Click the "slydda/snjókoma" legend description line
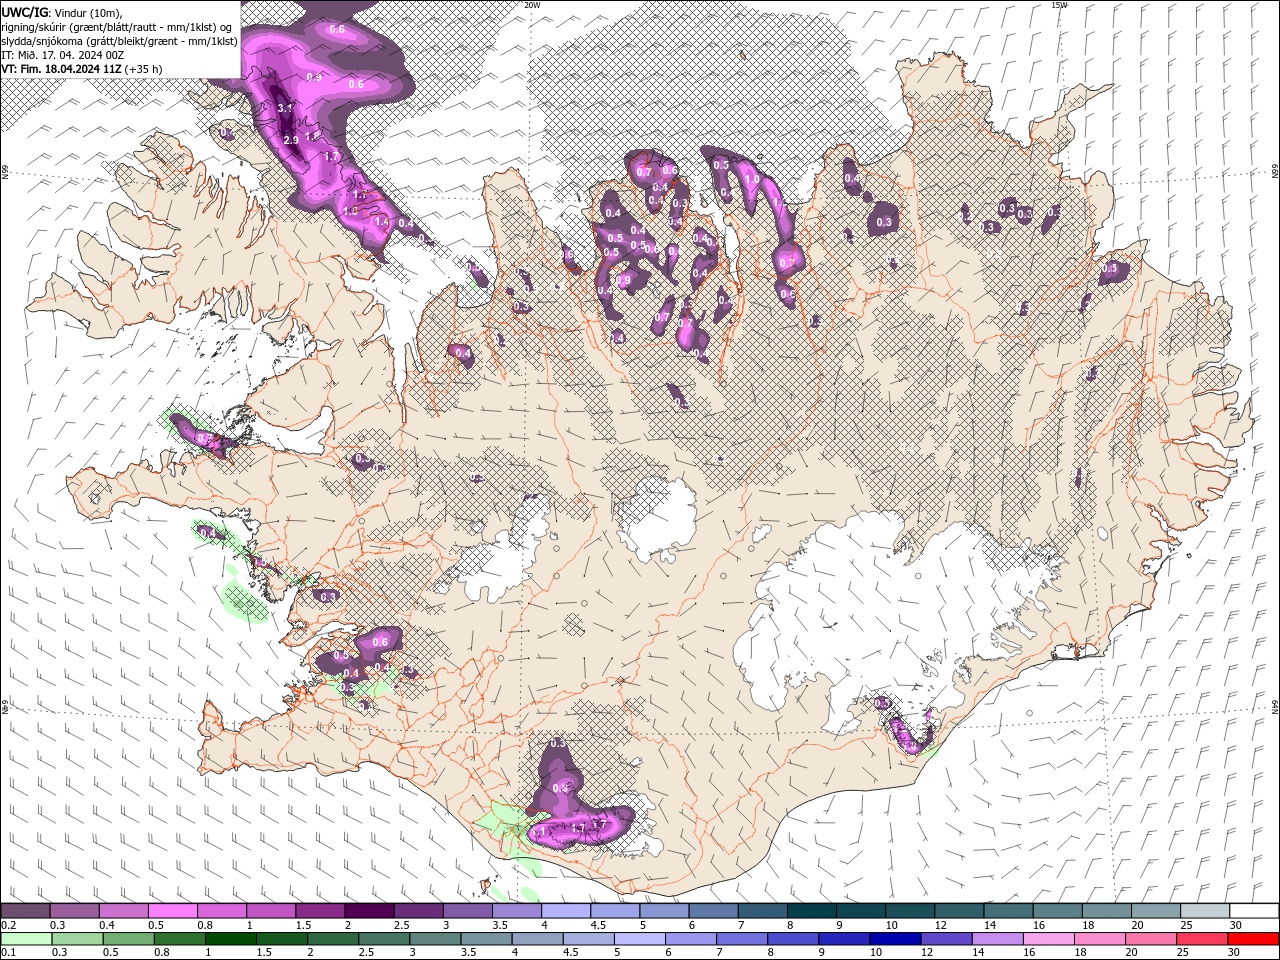 [x=119, y=41]
